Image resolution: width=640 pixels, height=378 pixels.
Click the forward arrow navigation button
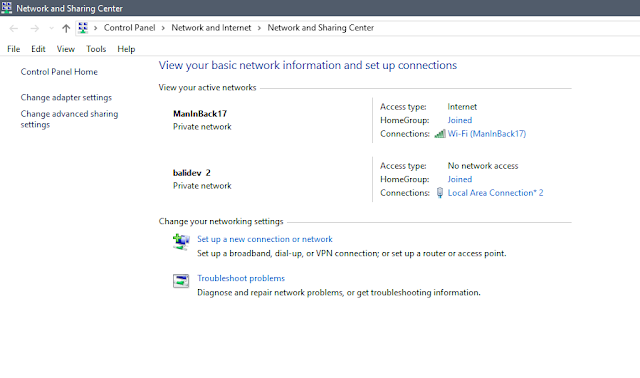pos(35,28)
